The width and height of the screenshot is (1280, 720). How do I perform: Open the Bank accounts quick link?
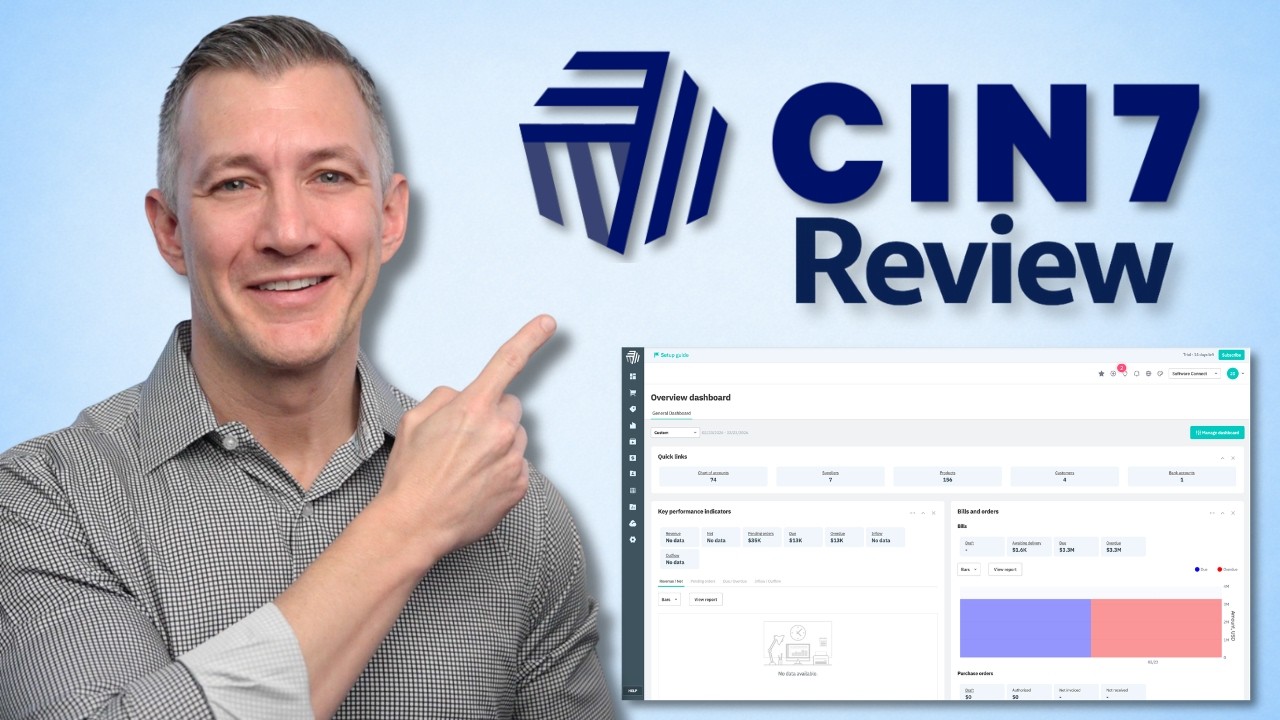tap(1182, 476)
